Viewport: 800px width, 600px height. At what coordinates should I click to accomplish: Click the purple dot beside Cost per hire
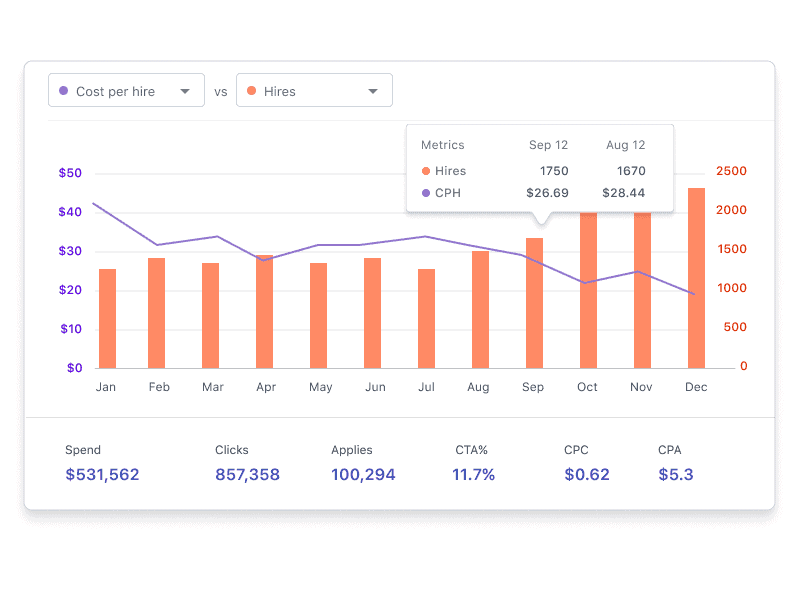click(x=64, y=91)
